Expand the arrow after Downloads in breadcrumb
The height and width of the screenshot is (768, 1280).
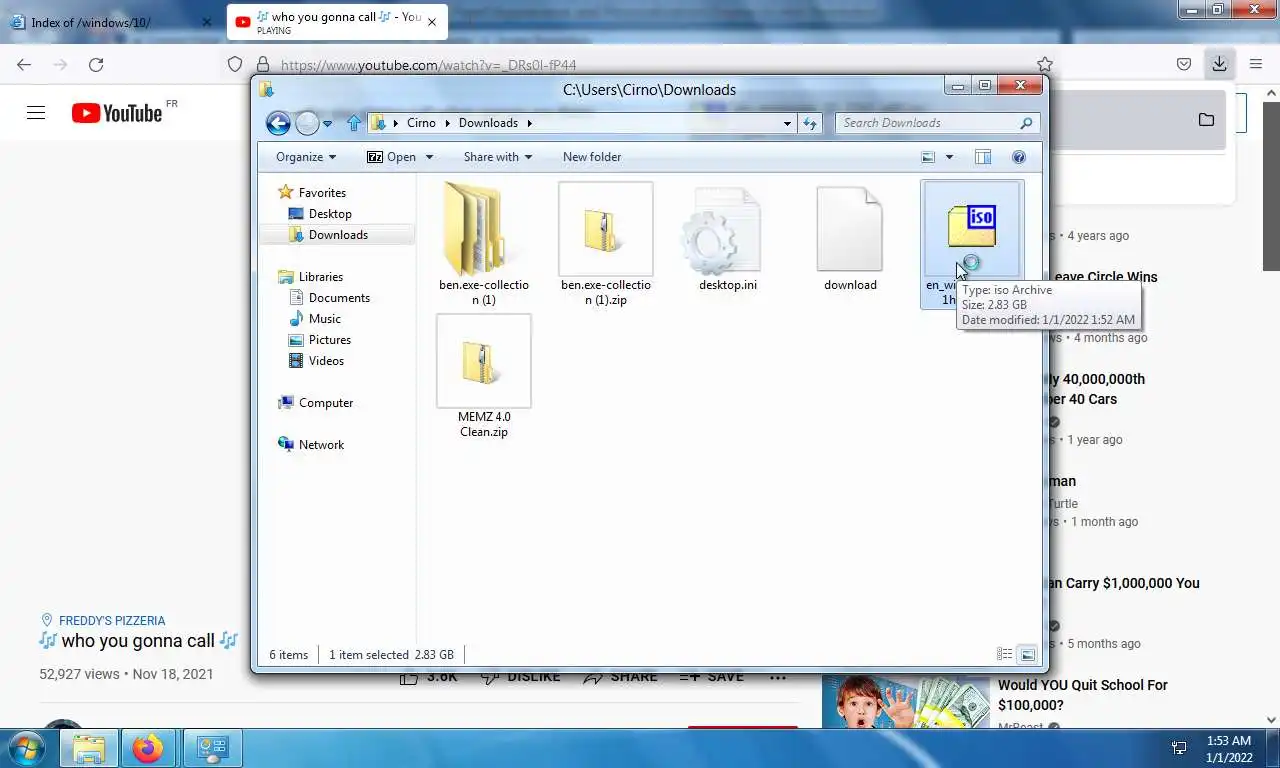530,123
